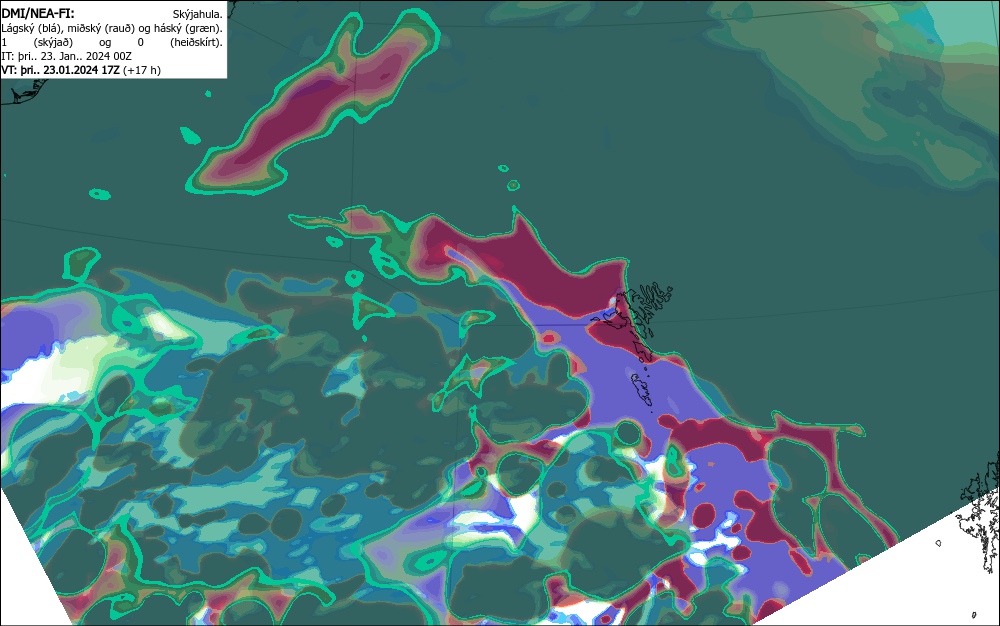Screen dimensions: 1000x626
Task: Click the "VT: þri.. 23.01.2024 17Z" valid time
Action: click(x=61, y=70)
